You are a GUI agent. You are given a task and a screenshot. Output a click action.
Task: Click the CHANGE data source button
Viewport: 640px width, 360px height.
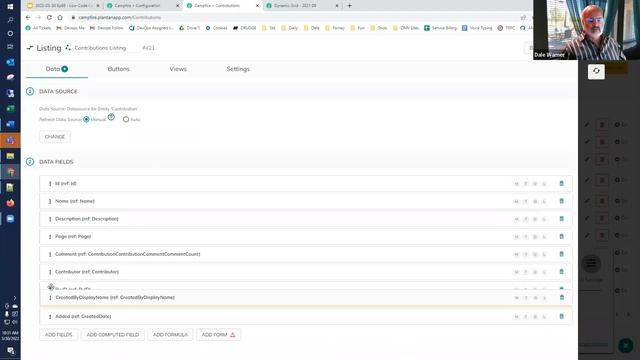click(x=55, y=137)
